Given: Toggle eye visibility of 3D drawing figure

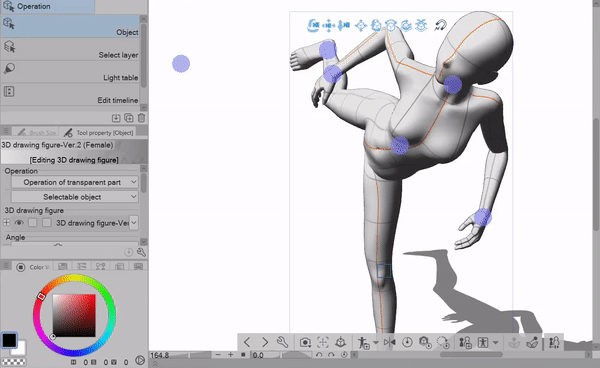Looking at the screenshot, I should (19, 223).
